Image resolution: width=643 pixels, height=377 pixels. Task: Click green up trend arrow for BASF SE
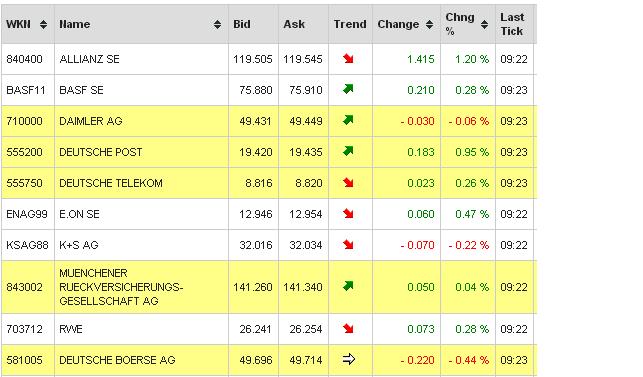pyautogui.click(x=348, y=89)
